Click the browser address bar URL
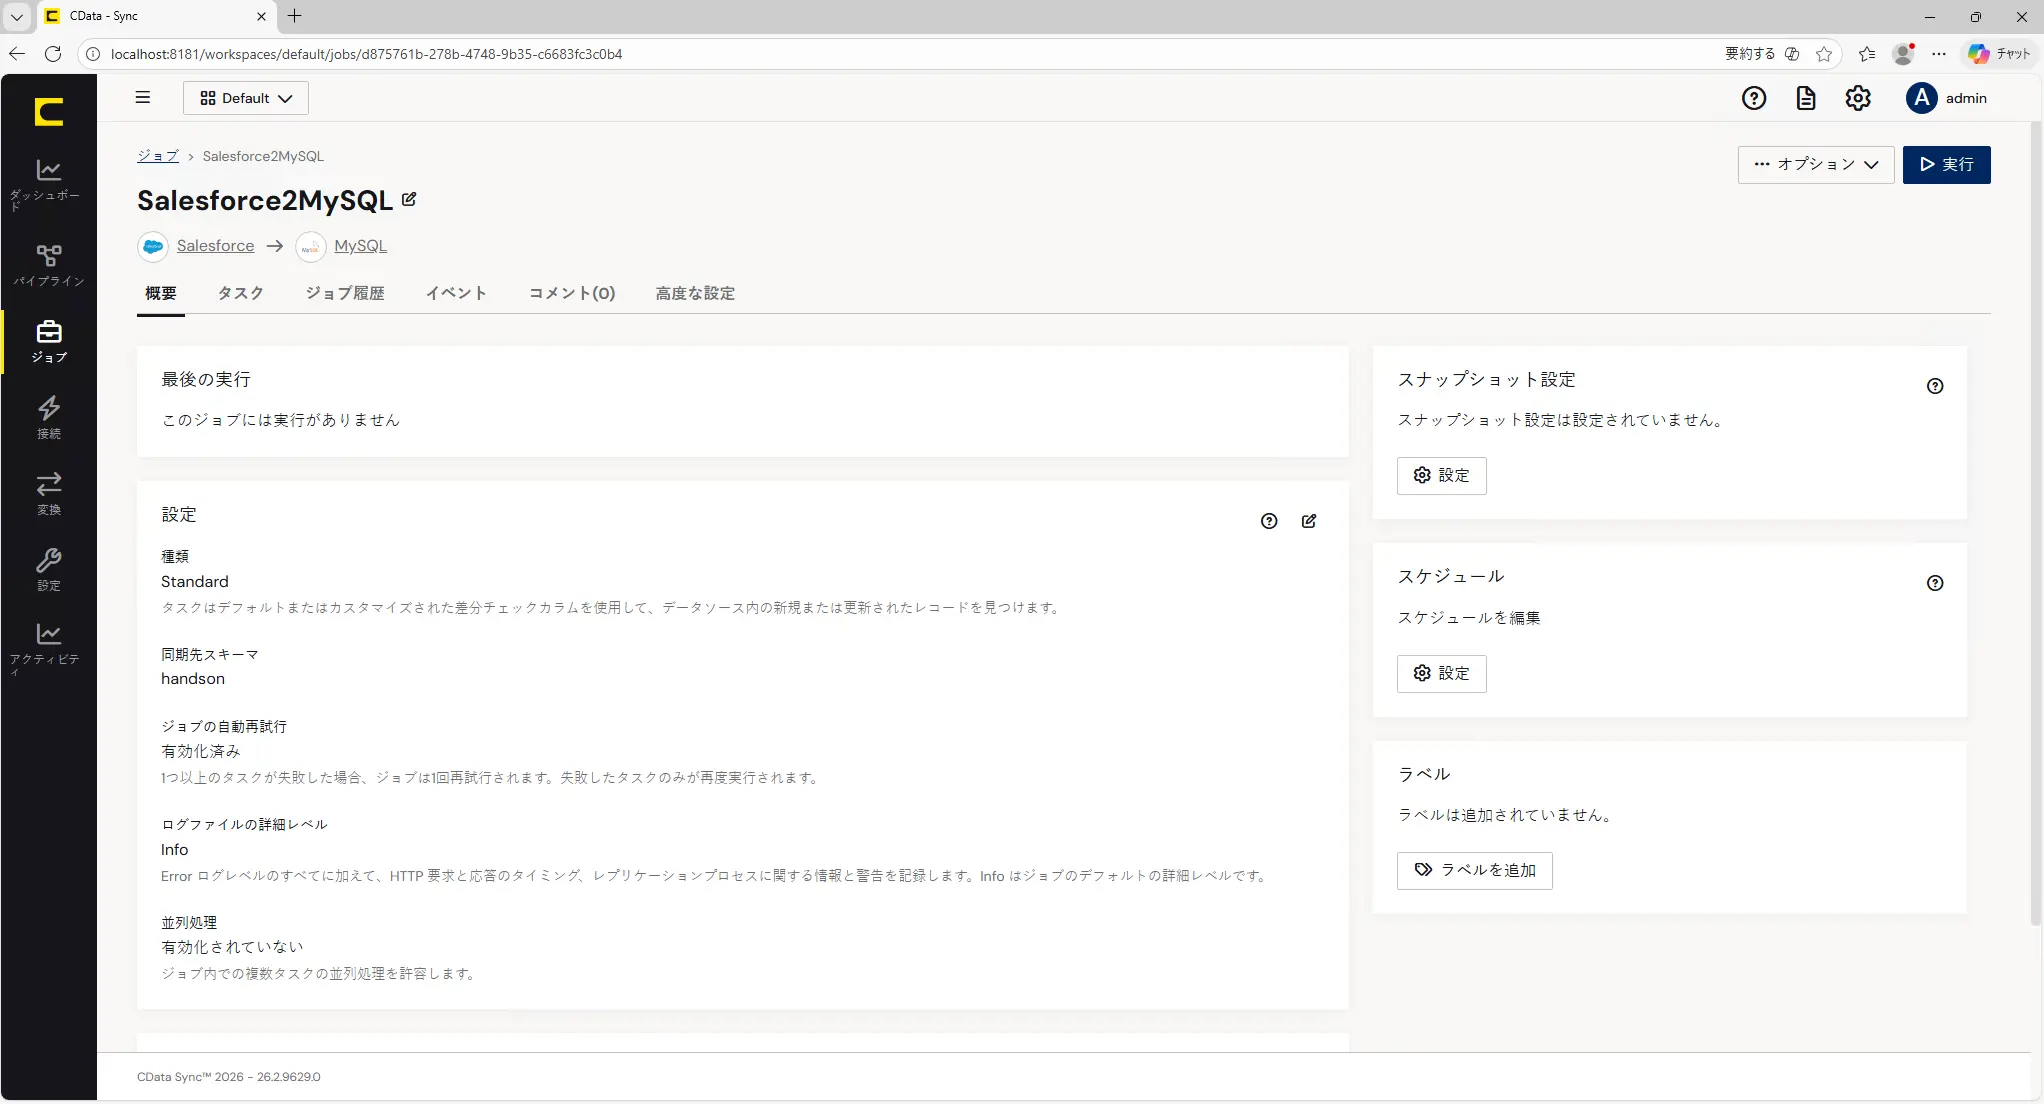 coord(366,54)
